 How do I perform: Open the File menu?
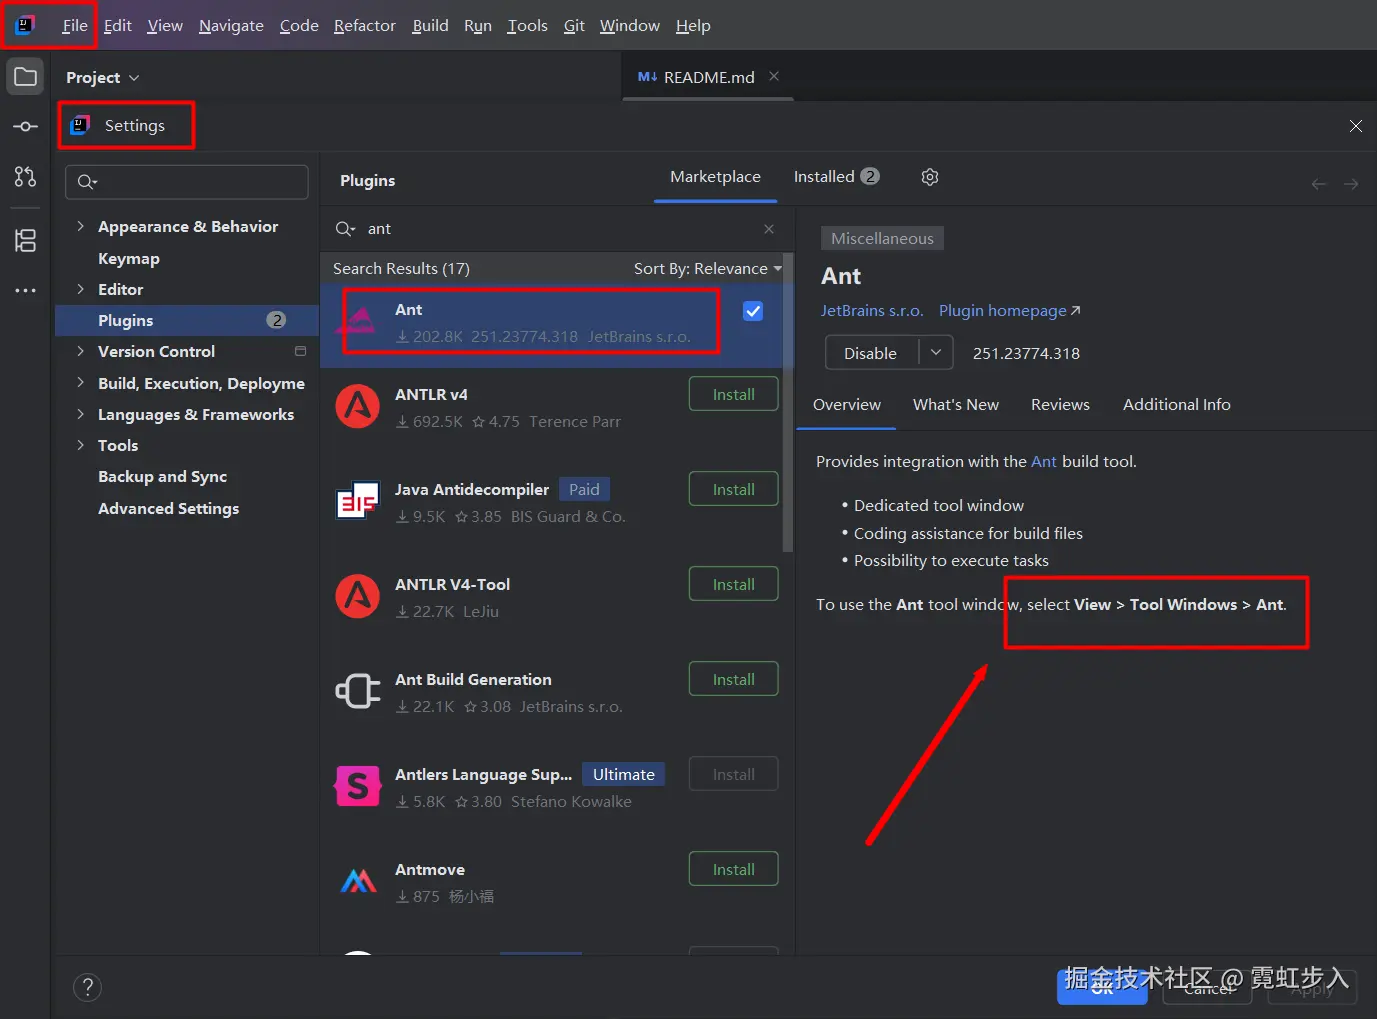[75, 26]
